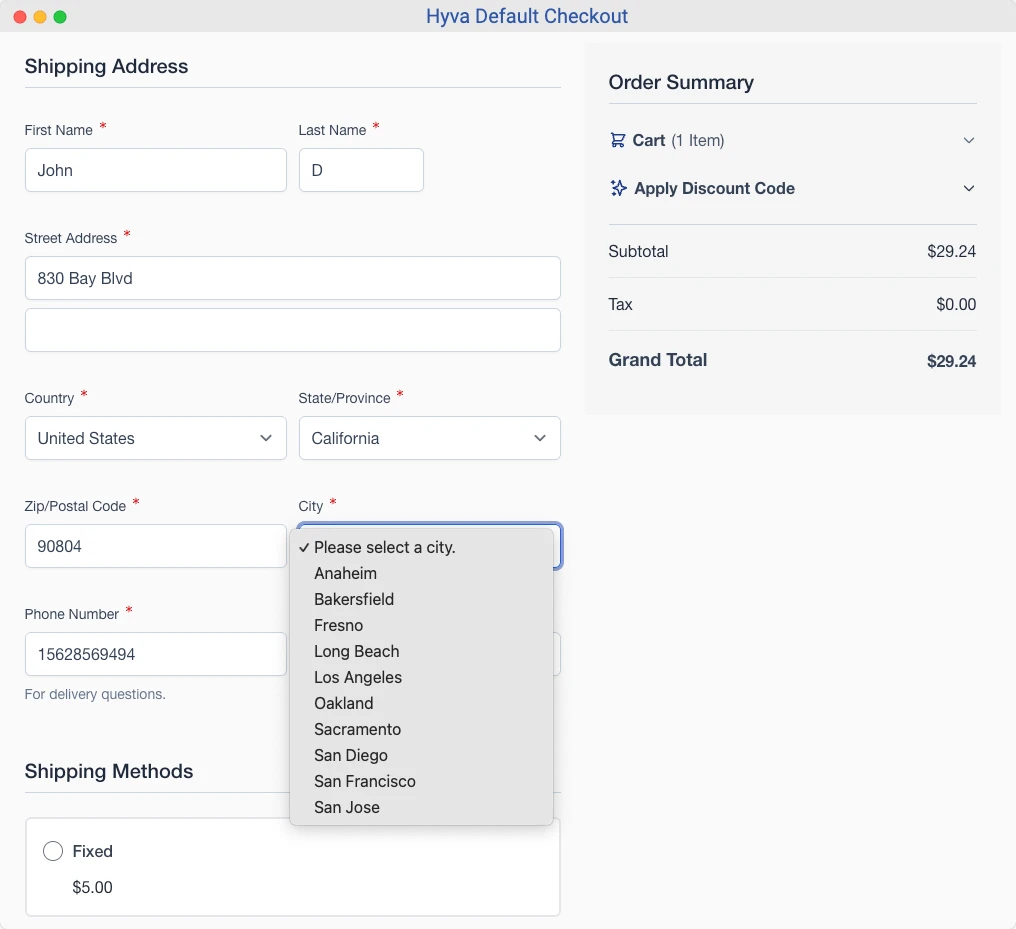Select Los Angeles from the city list
1016x929 pixels.
pos(358,677)
